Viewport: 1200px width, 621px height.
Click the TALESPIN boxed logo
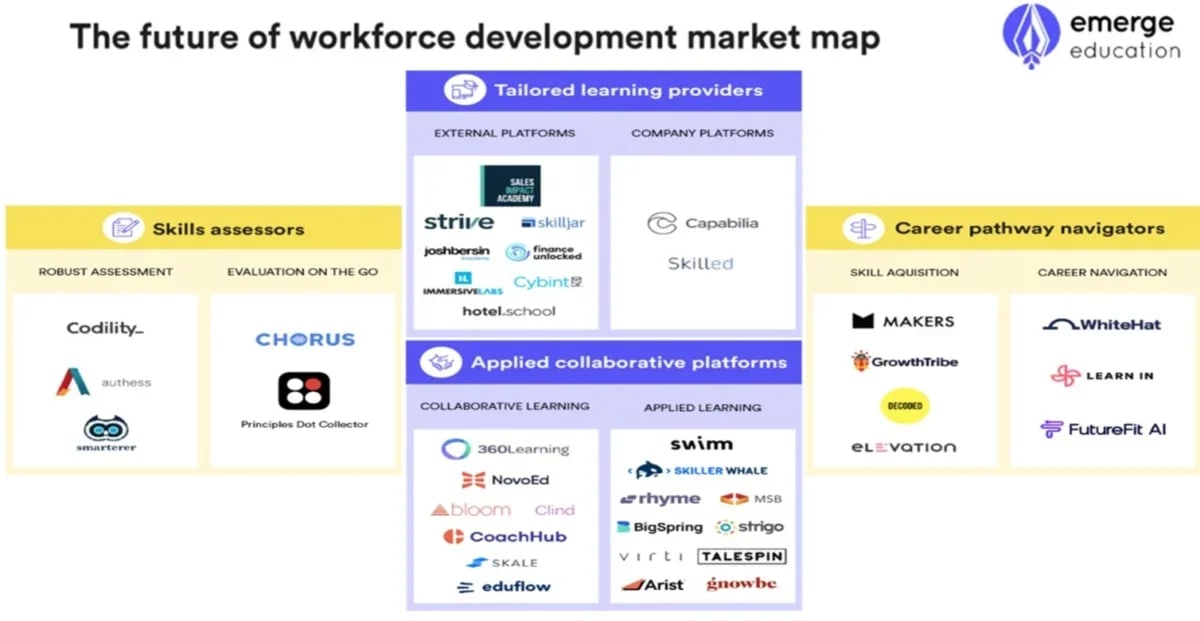[742, 556]
